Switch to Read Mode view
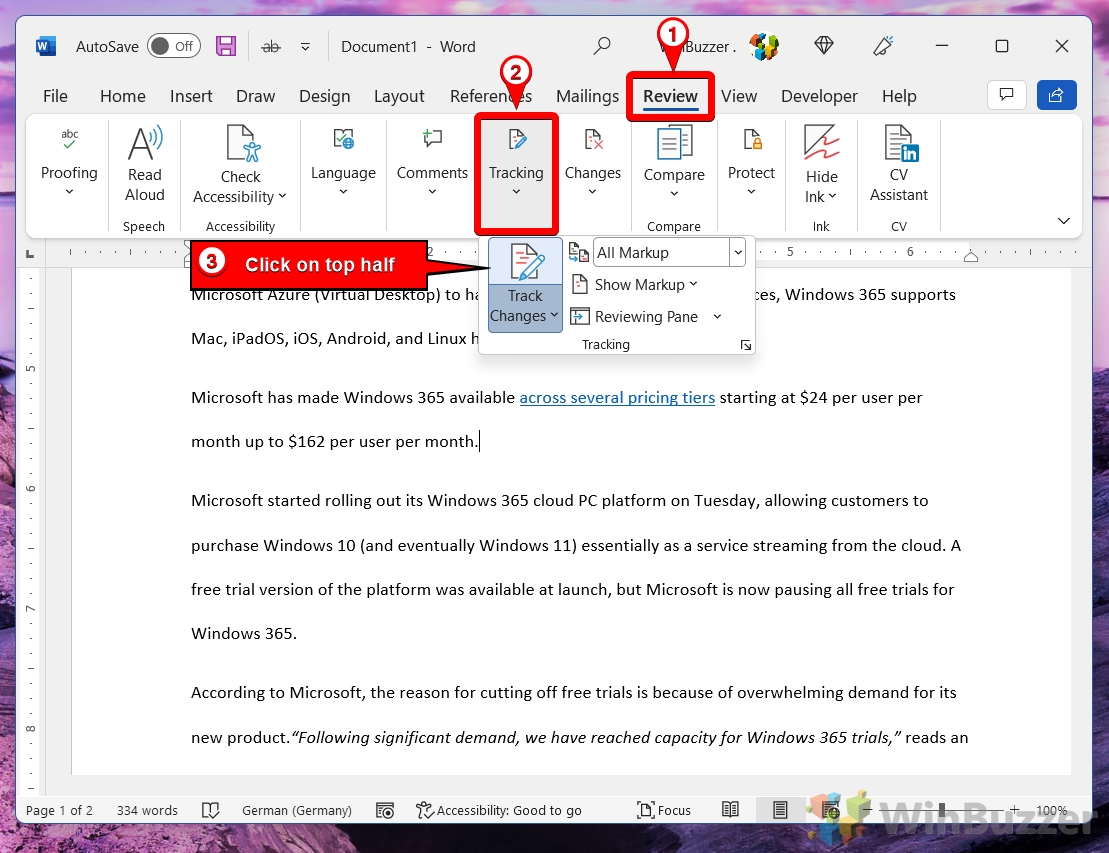The height and width of the screenshot is (853, 1109). 731,810
